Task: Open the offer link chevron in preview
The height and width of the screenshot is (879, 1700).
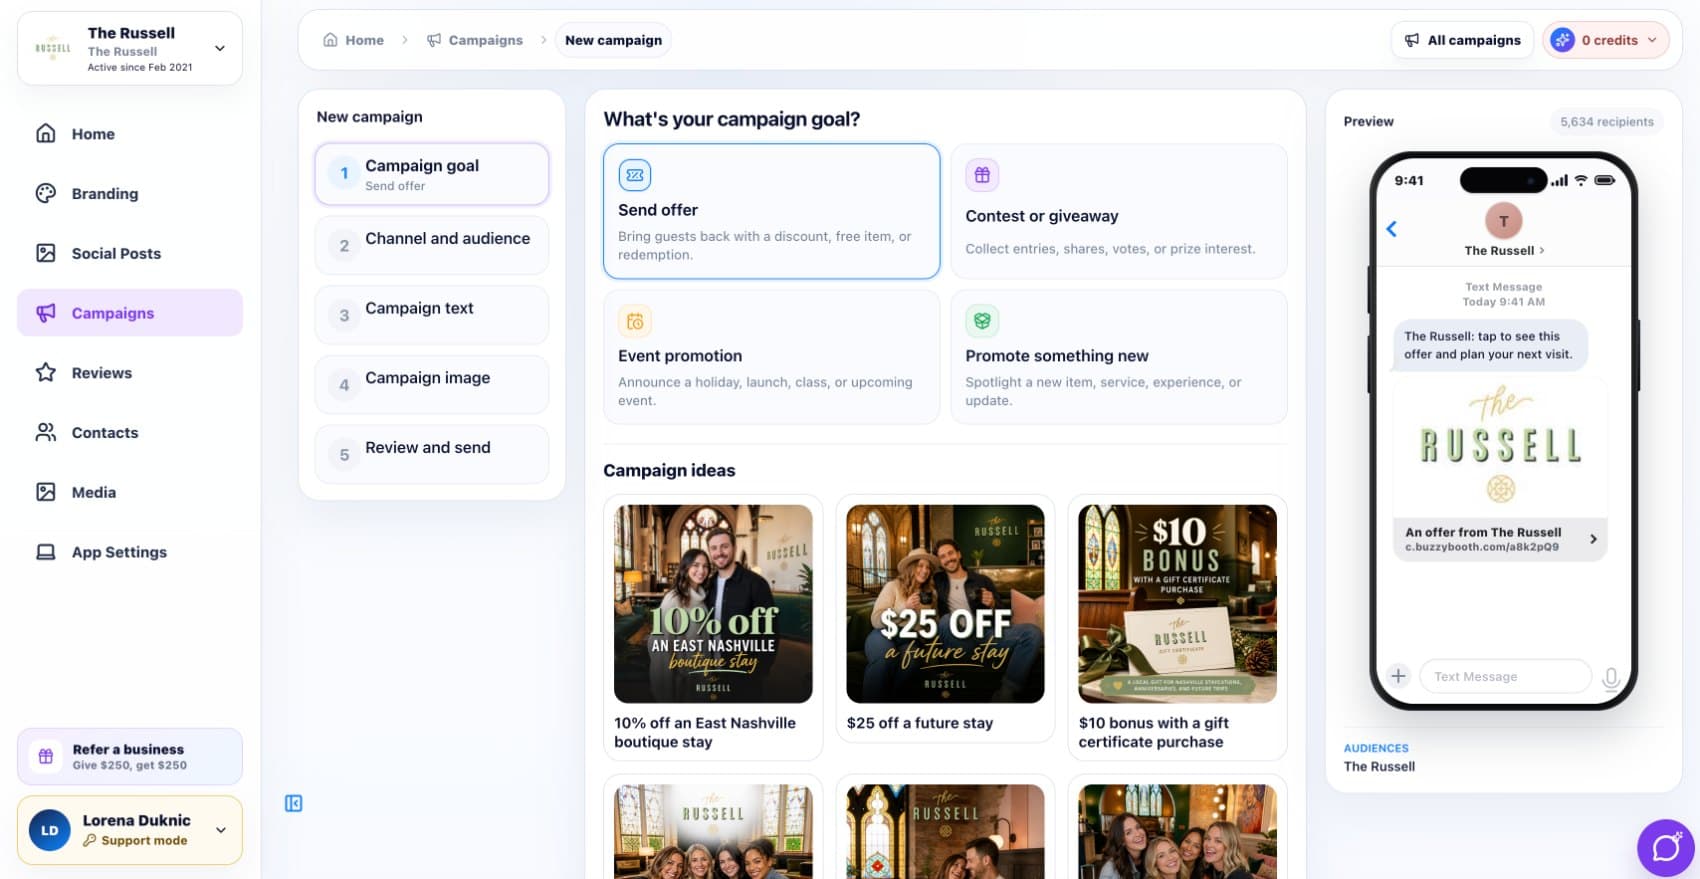Action: pos(1593,539)
